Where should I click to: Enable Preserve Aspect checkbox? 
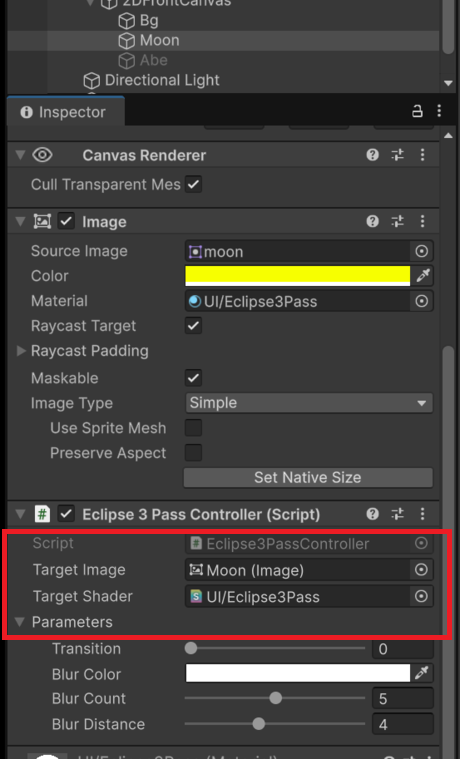tap(193, 453)
